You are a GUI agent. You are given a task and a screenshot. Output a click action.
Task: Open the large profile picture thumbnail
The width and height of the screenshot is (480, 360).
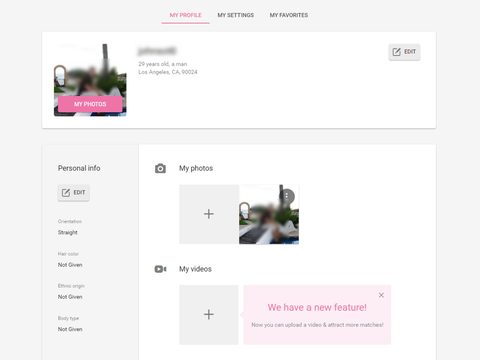(x=90, y=80)
